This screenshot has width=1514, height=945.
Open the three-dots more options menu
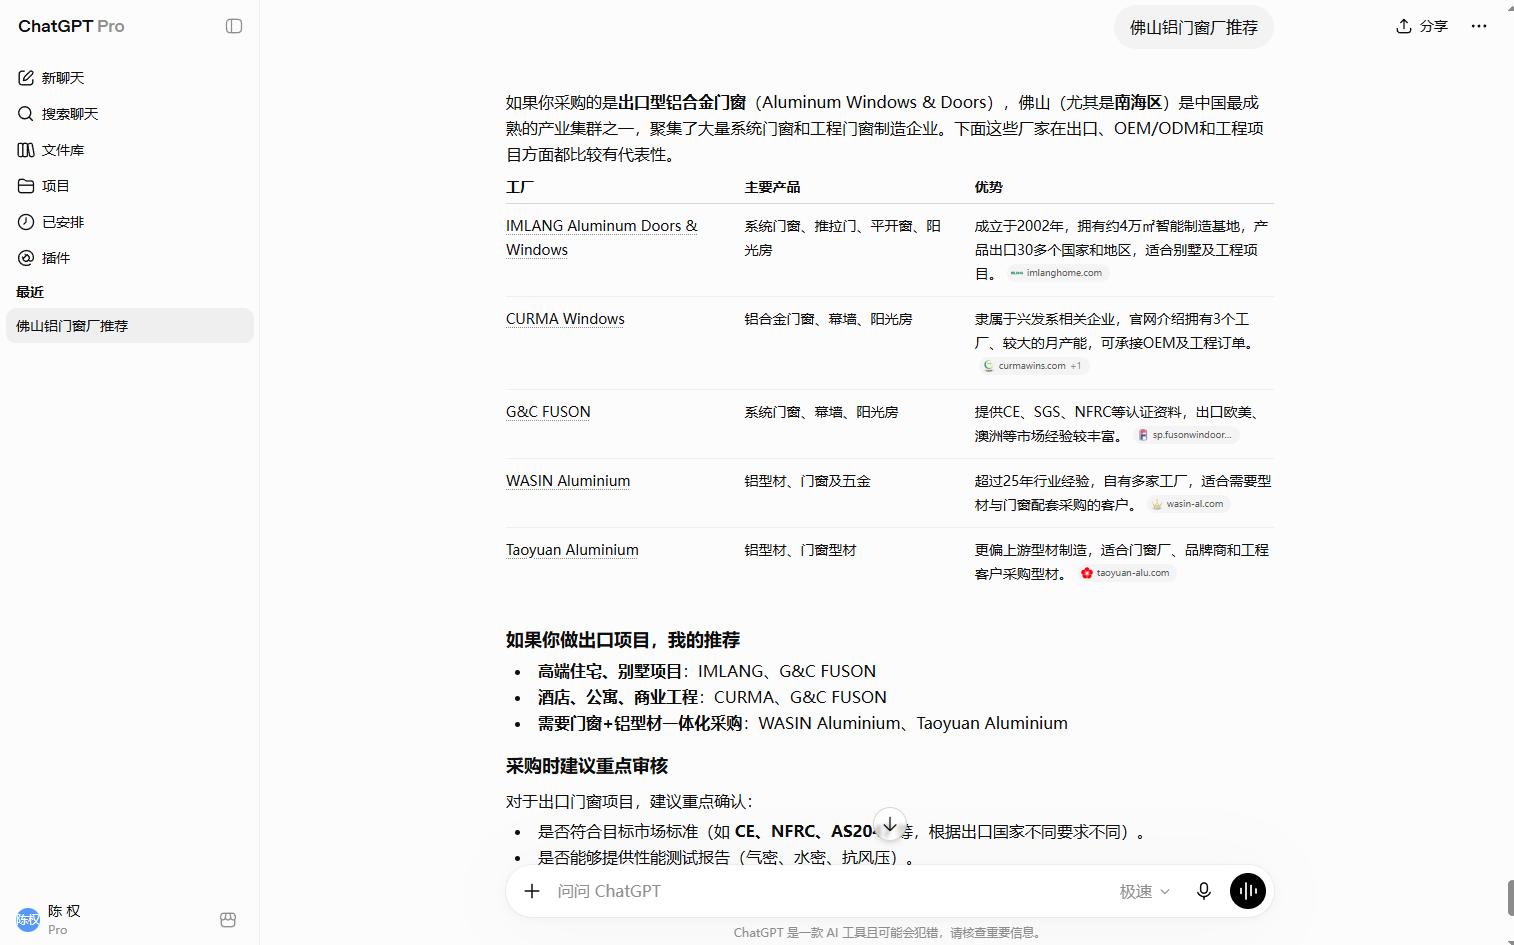point(1479,26)
